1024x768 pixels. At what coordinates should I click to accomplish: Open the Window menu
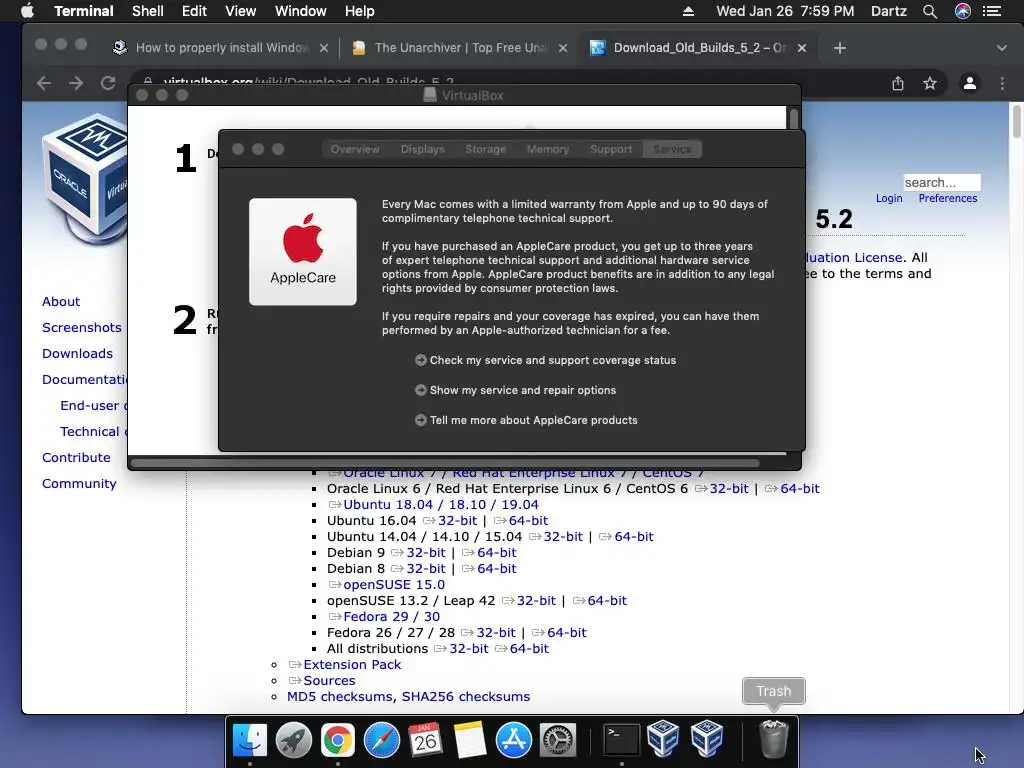pos(300,11)
